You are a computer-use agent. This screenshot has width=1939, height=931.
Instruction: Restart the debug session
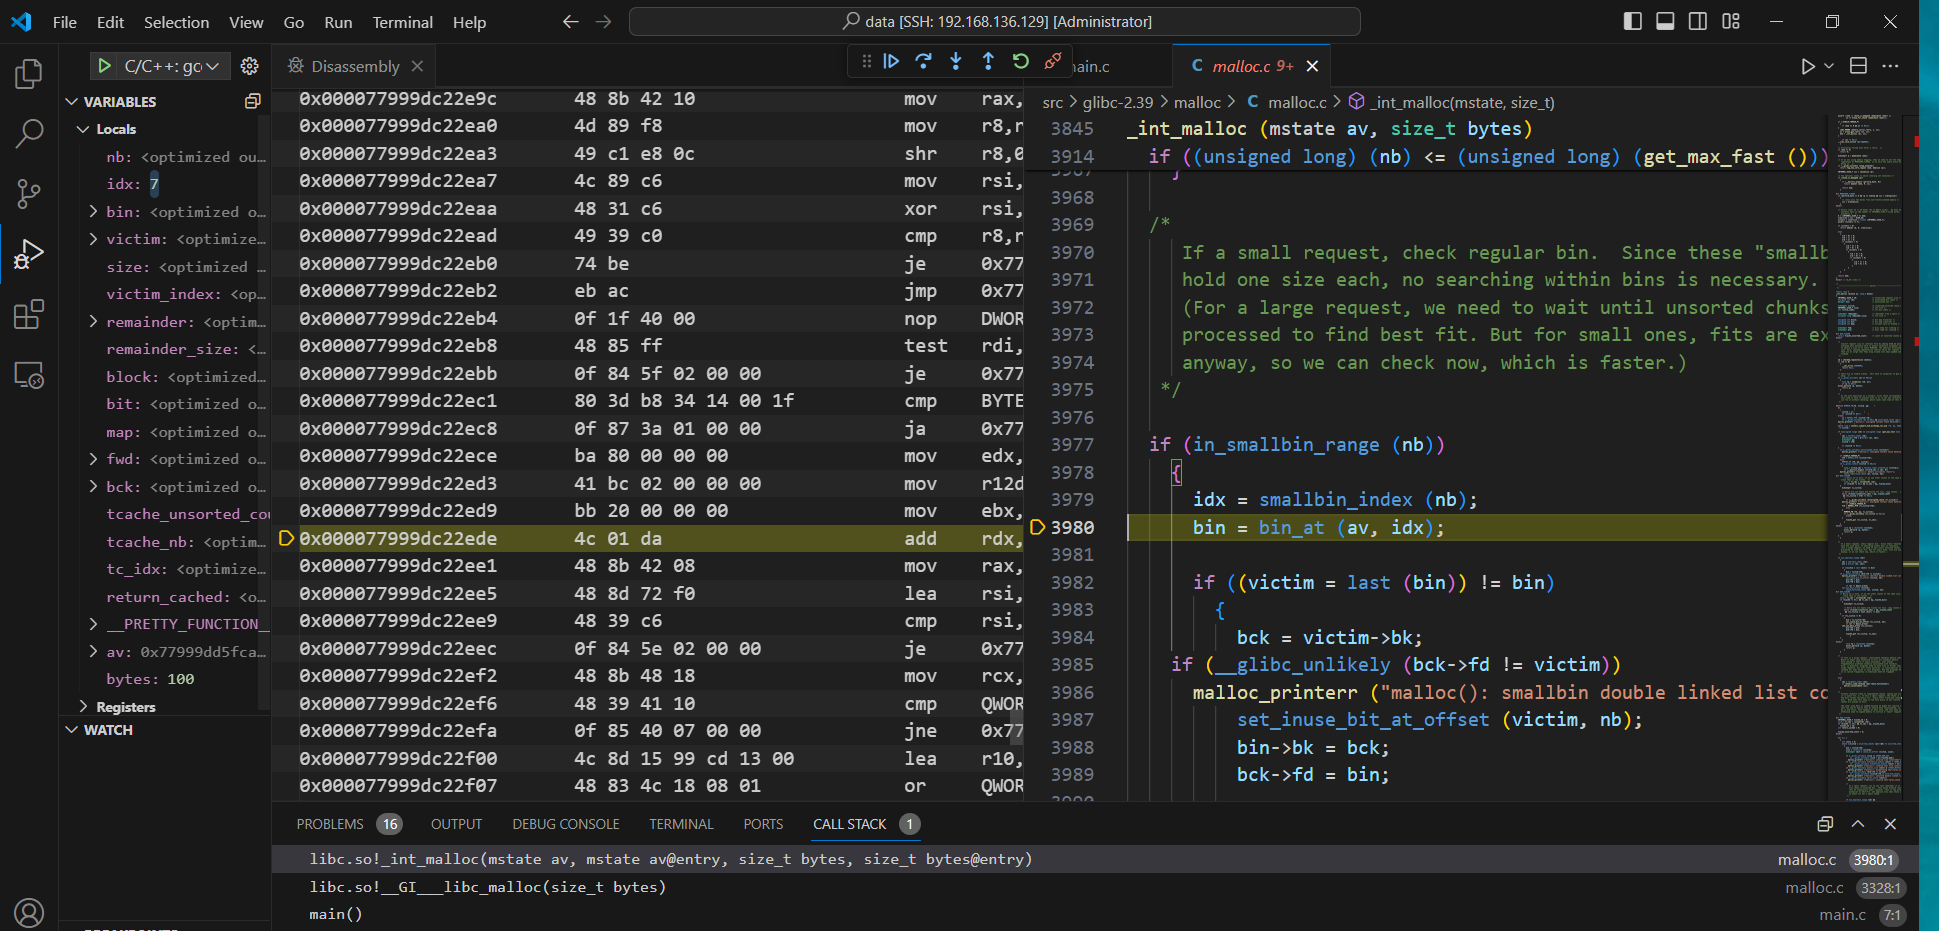tap(1020, 62)
